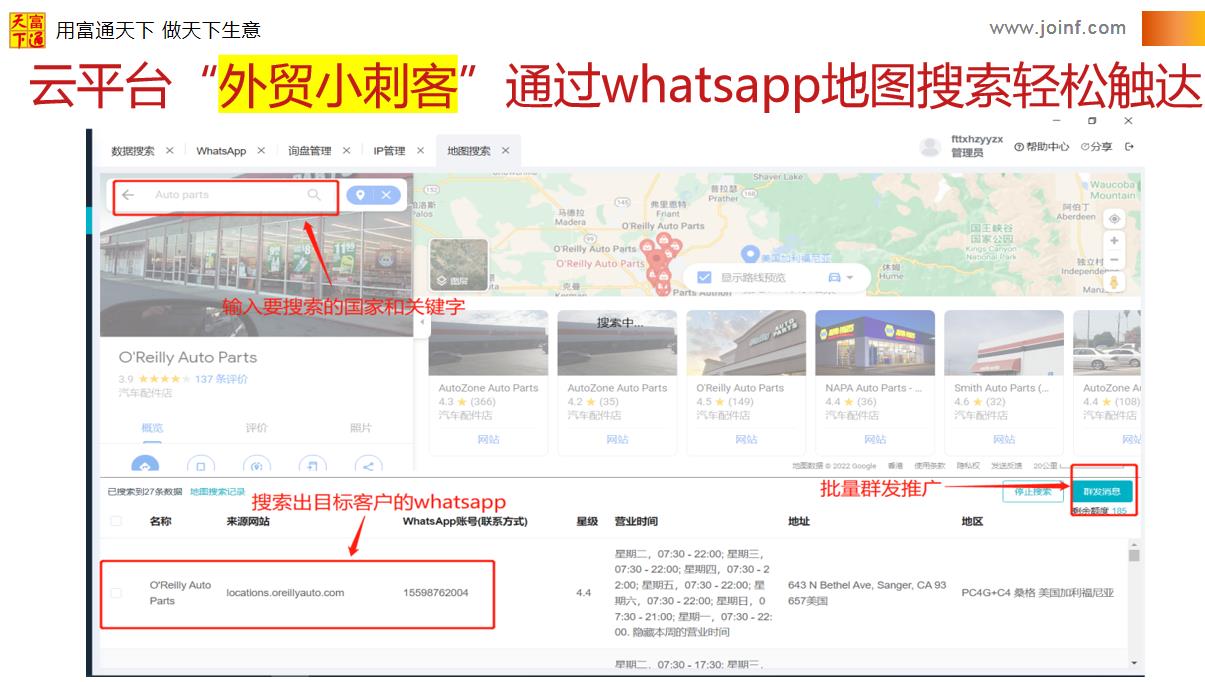Click the table scrollbar down arrow
This screenshot has width=1205, height=682.
(1133, 662)
